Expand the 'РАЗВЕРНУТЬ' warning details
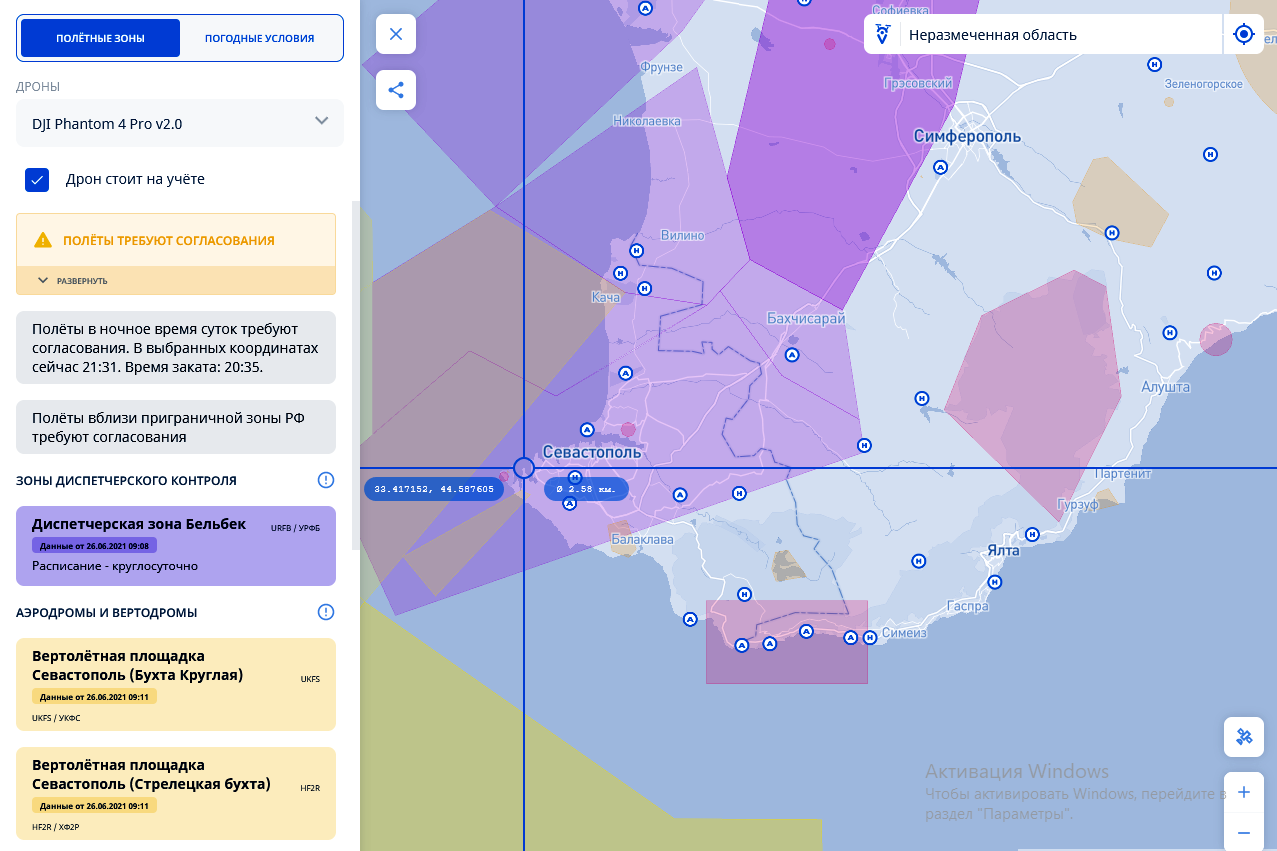 click(176, 281)
